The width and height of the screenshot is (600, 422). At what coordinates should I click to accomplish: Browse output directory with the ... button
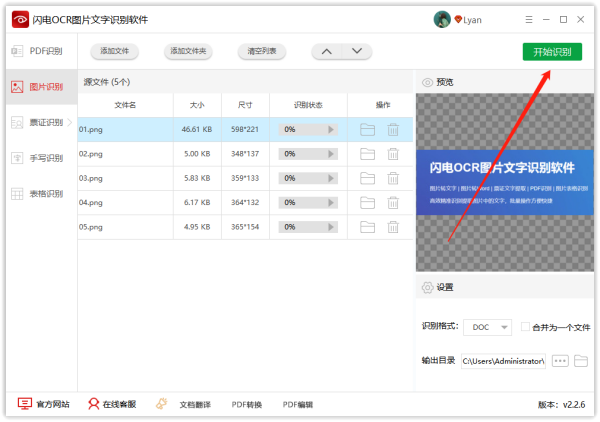559,360
